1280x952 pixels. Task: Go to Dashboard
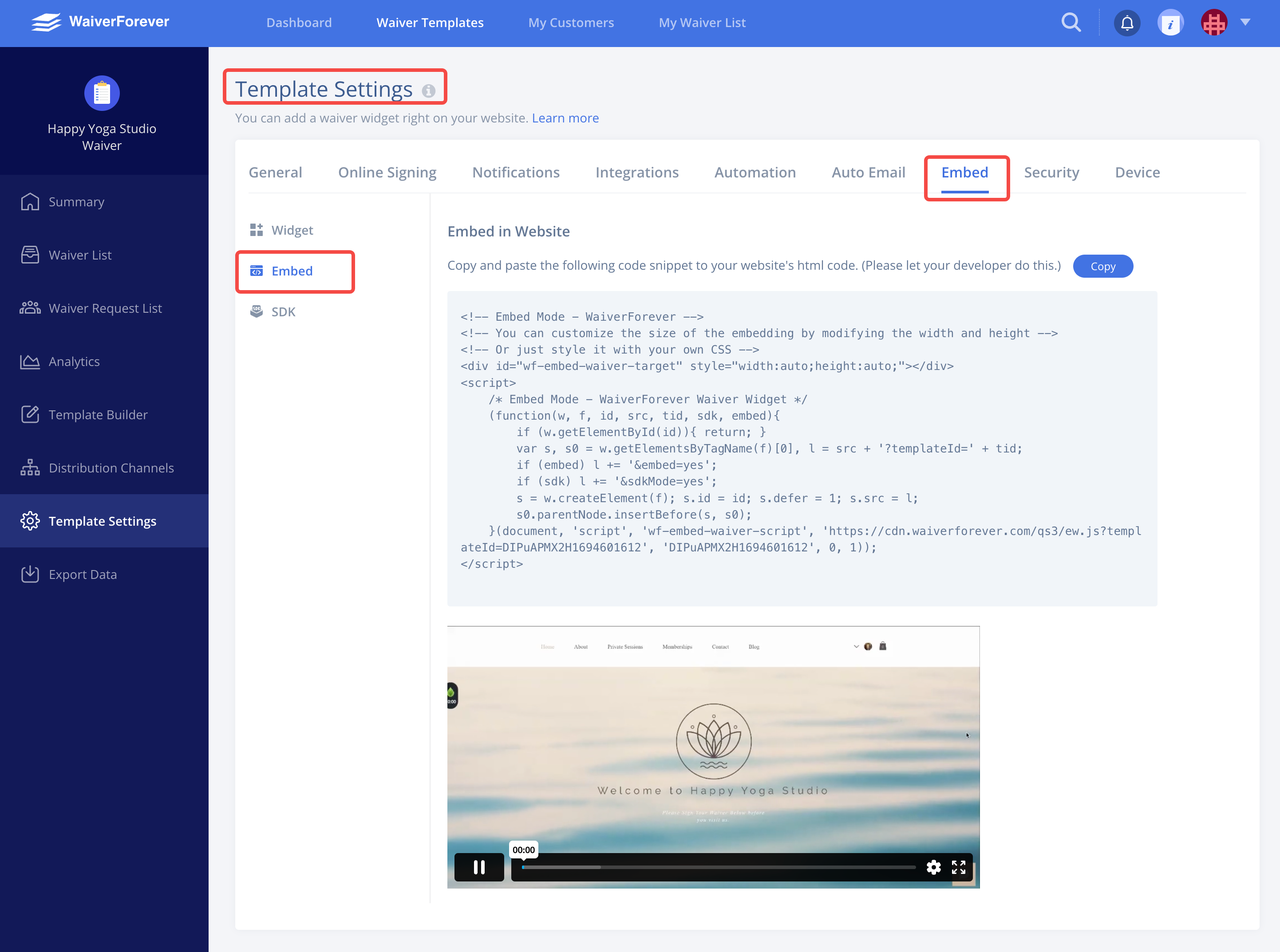tap(299, 22)
